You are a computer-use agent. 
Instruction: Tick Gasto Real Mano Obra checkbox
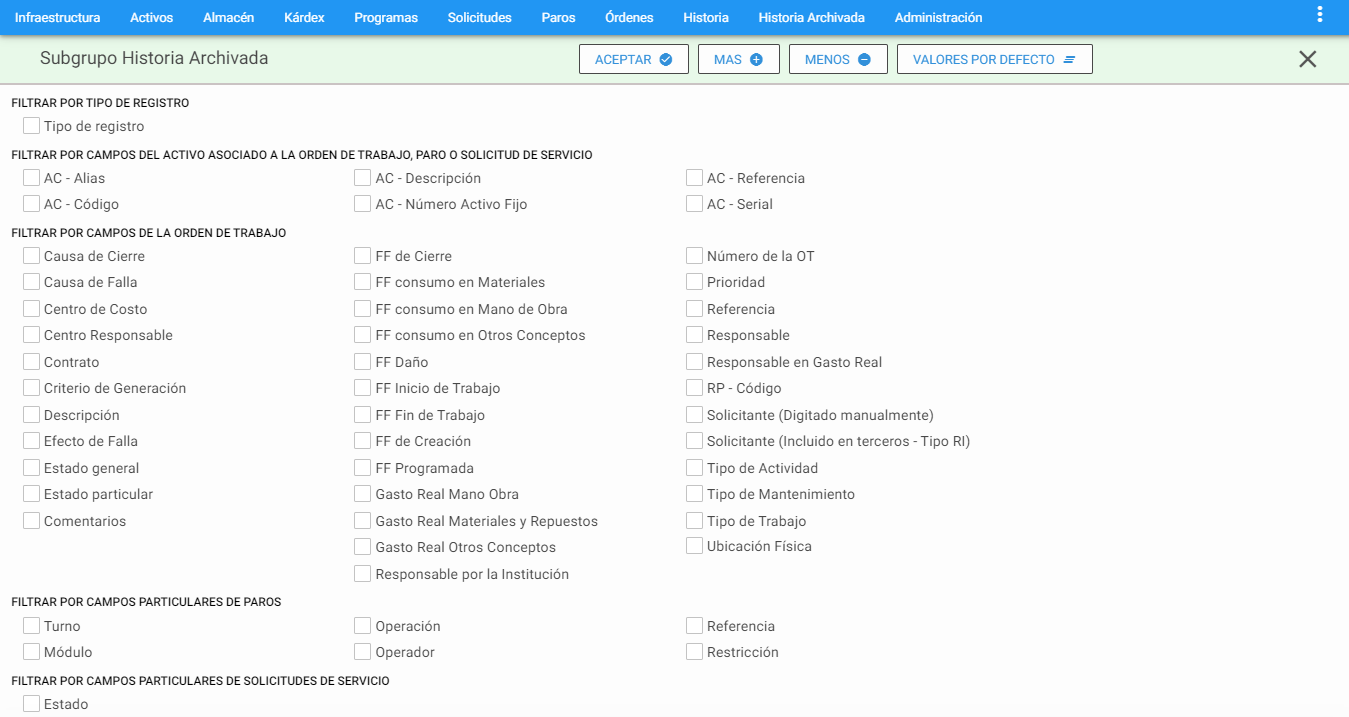click(363, 494)
